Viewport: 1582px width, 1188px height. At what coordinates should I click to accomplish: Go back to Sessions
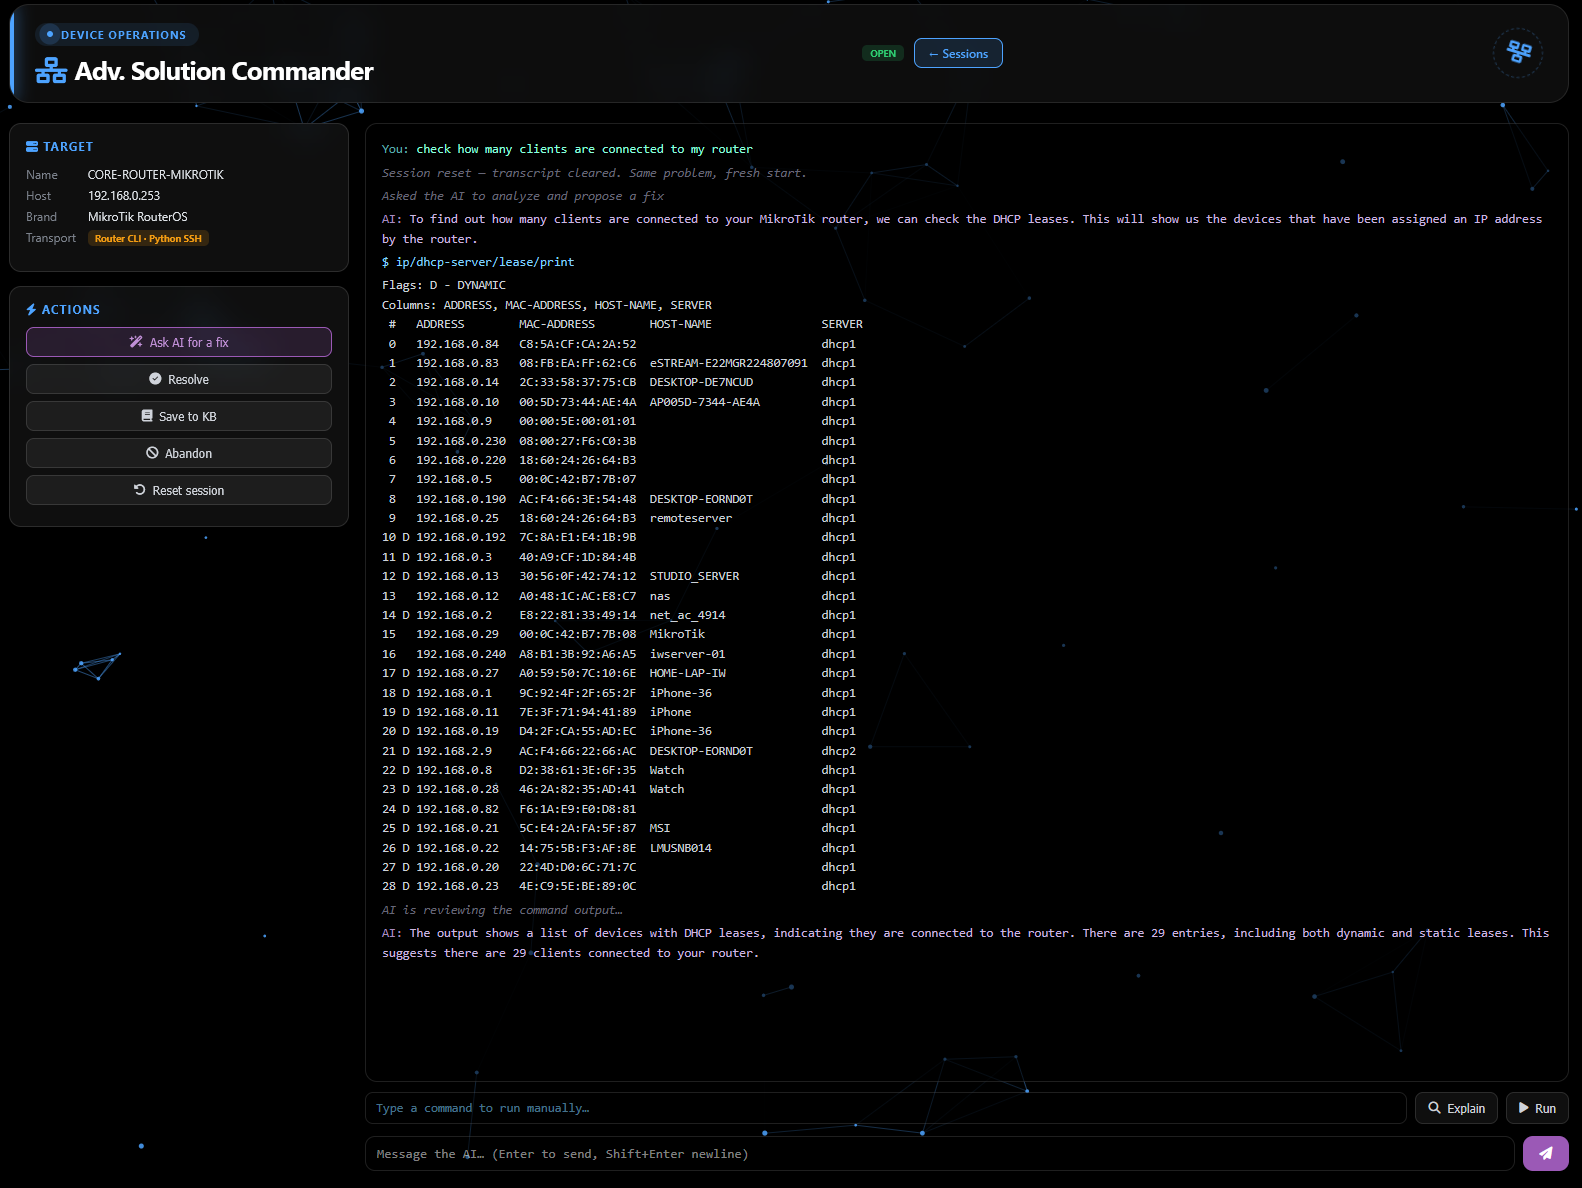click(x=958, y=53)
